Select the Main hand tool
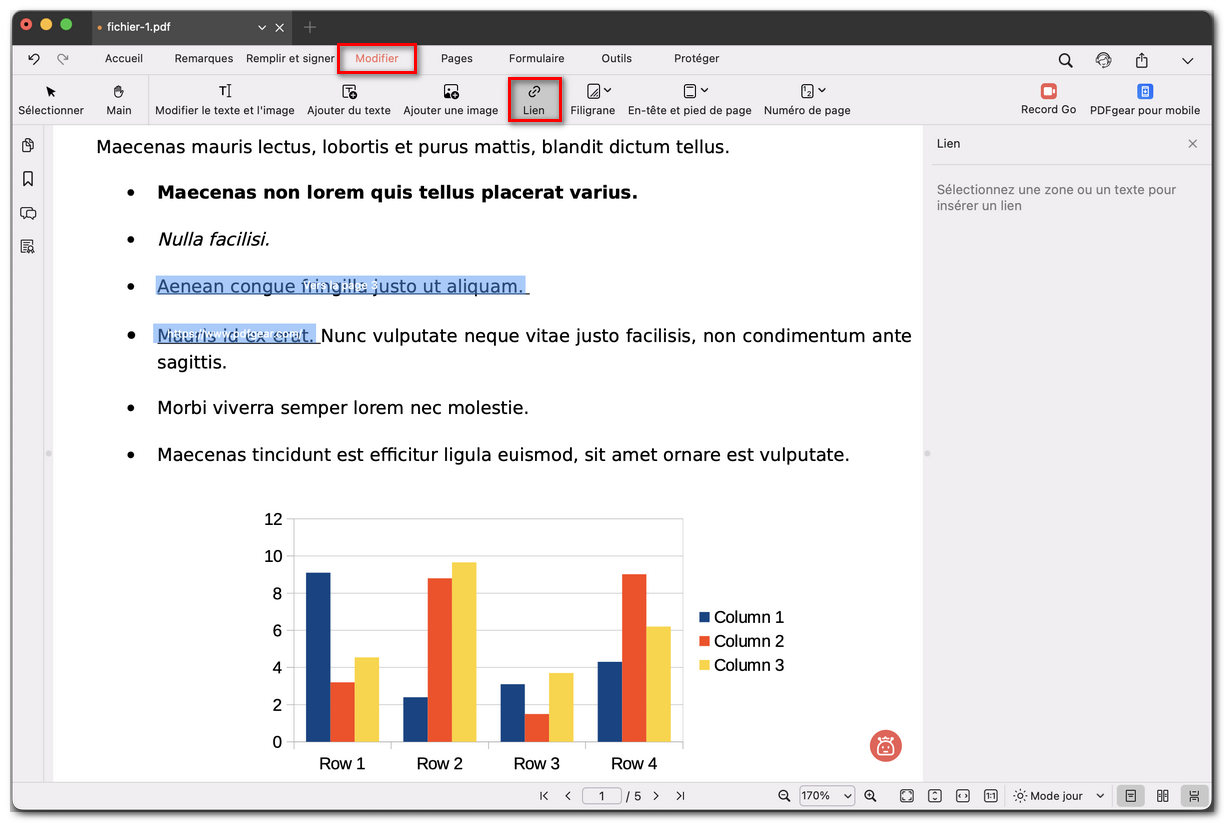The height and width of the screenshot is (823, 1225). (119, 99)
